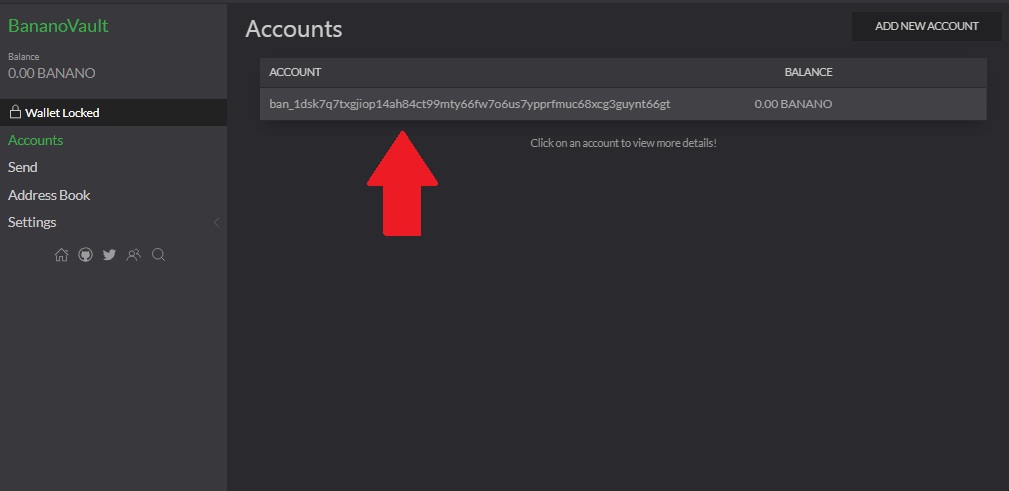This screenshot has height=491, width=1009.
Task: Click the Wallet Locked status label
Action: tap(62, 113)
